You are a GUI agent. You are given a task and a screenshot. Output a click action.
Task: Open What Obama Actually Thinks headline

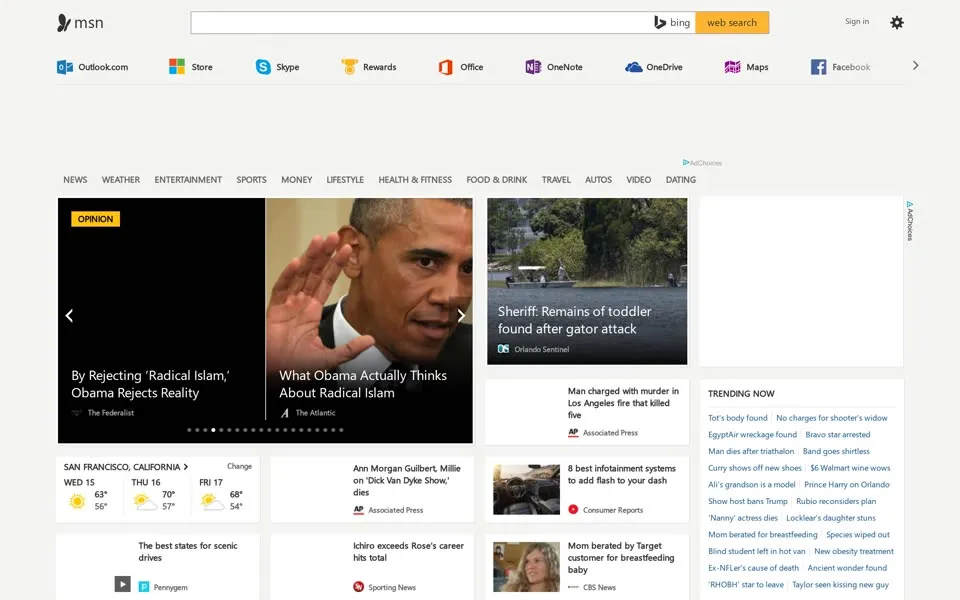pyautogui.click(x=363, y=384)
